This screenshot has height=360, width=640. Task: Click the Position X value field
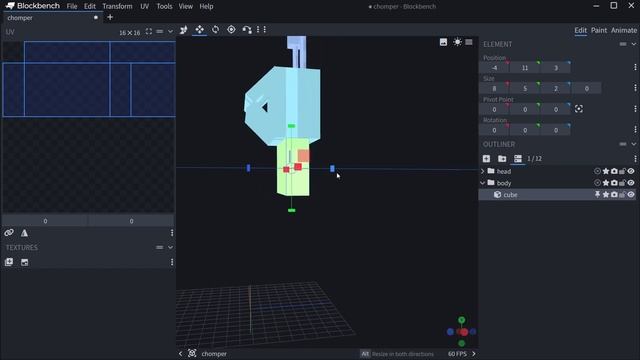[494, 68]
